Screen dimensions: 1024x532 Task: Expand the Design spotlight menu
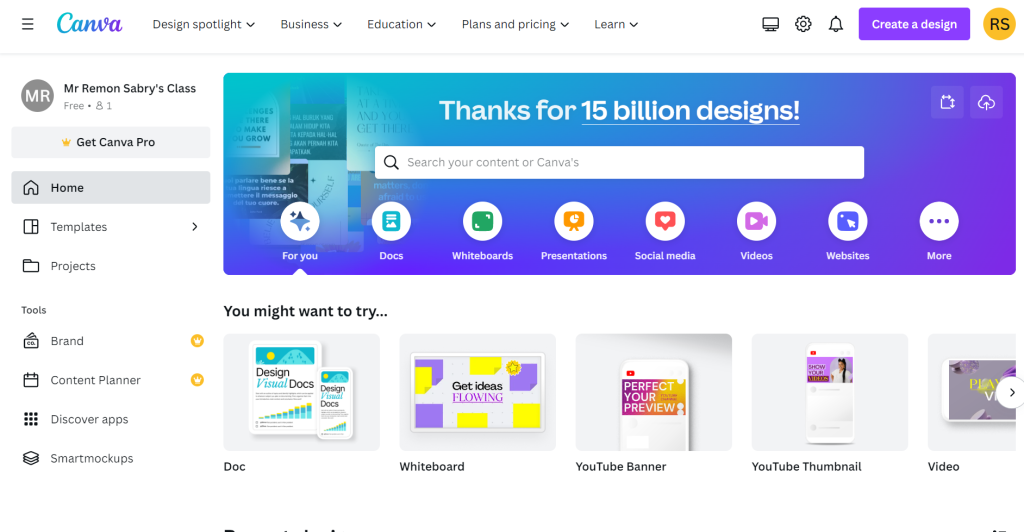coord(204,24)
